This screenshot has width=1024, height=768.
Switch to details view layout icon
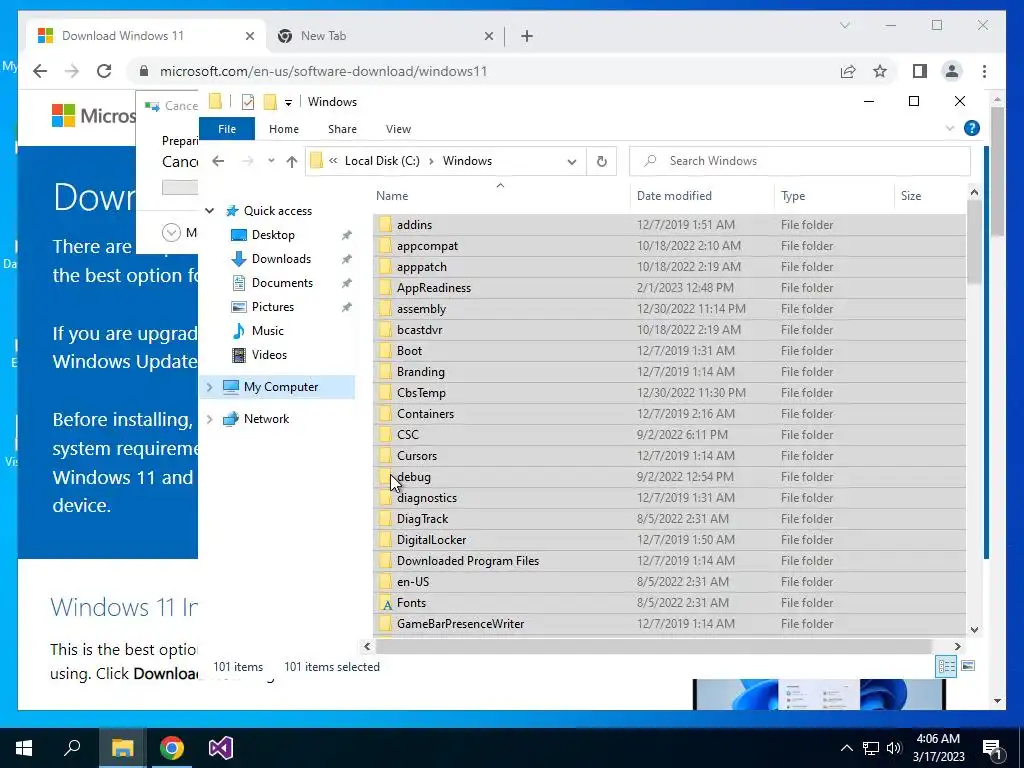(946, 666)
